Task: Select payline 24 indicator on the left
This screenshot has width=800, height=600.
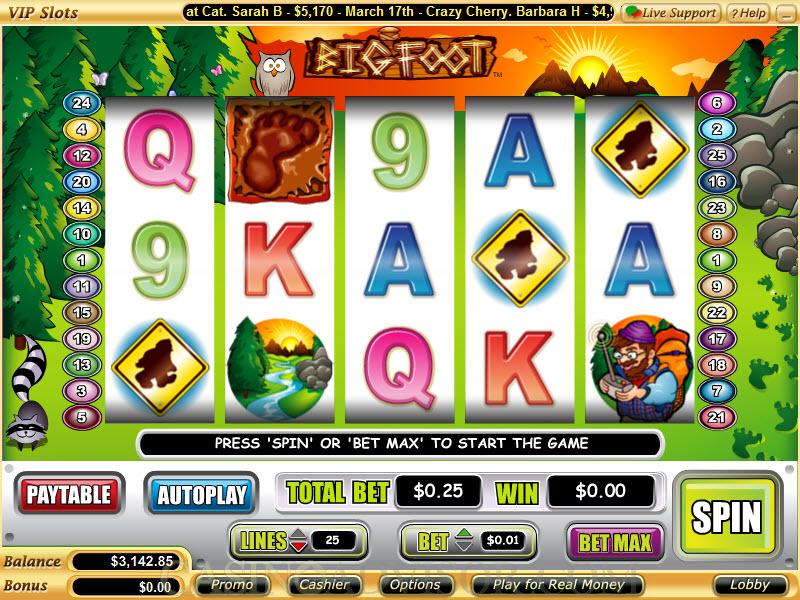Action: point(82,103)
